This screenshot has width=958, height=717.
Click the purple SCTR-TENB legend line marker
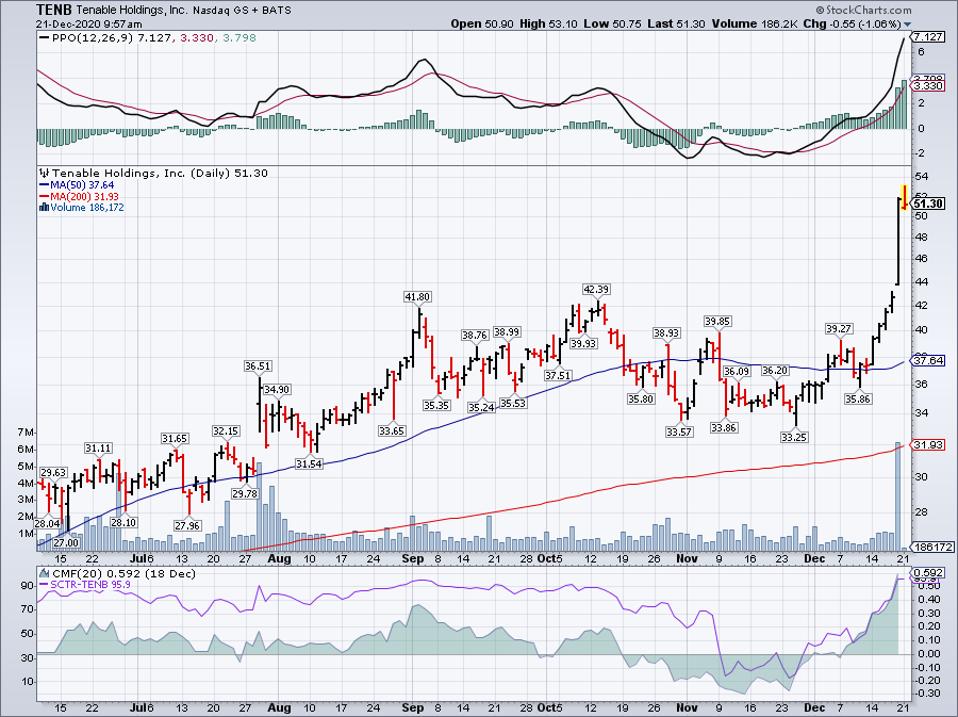tap(44, 584)
